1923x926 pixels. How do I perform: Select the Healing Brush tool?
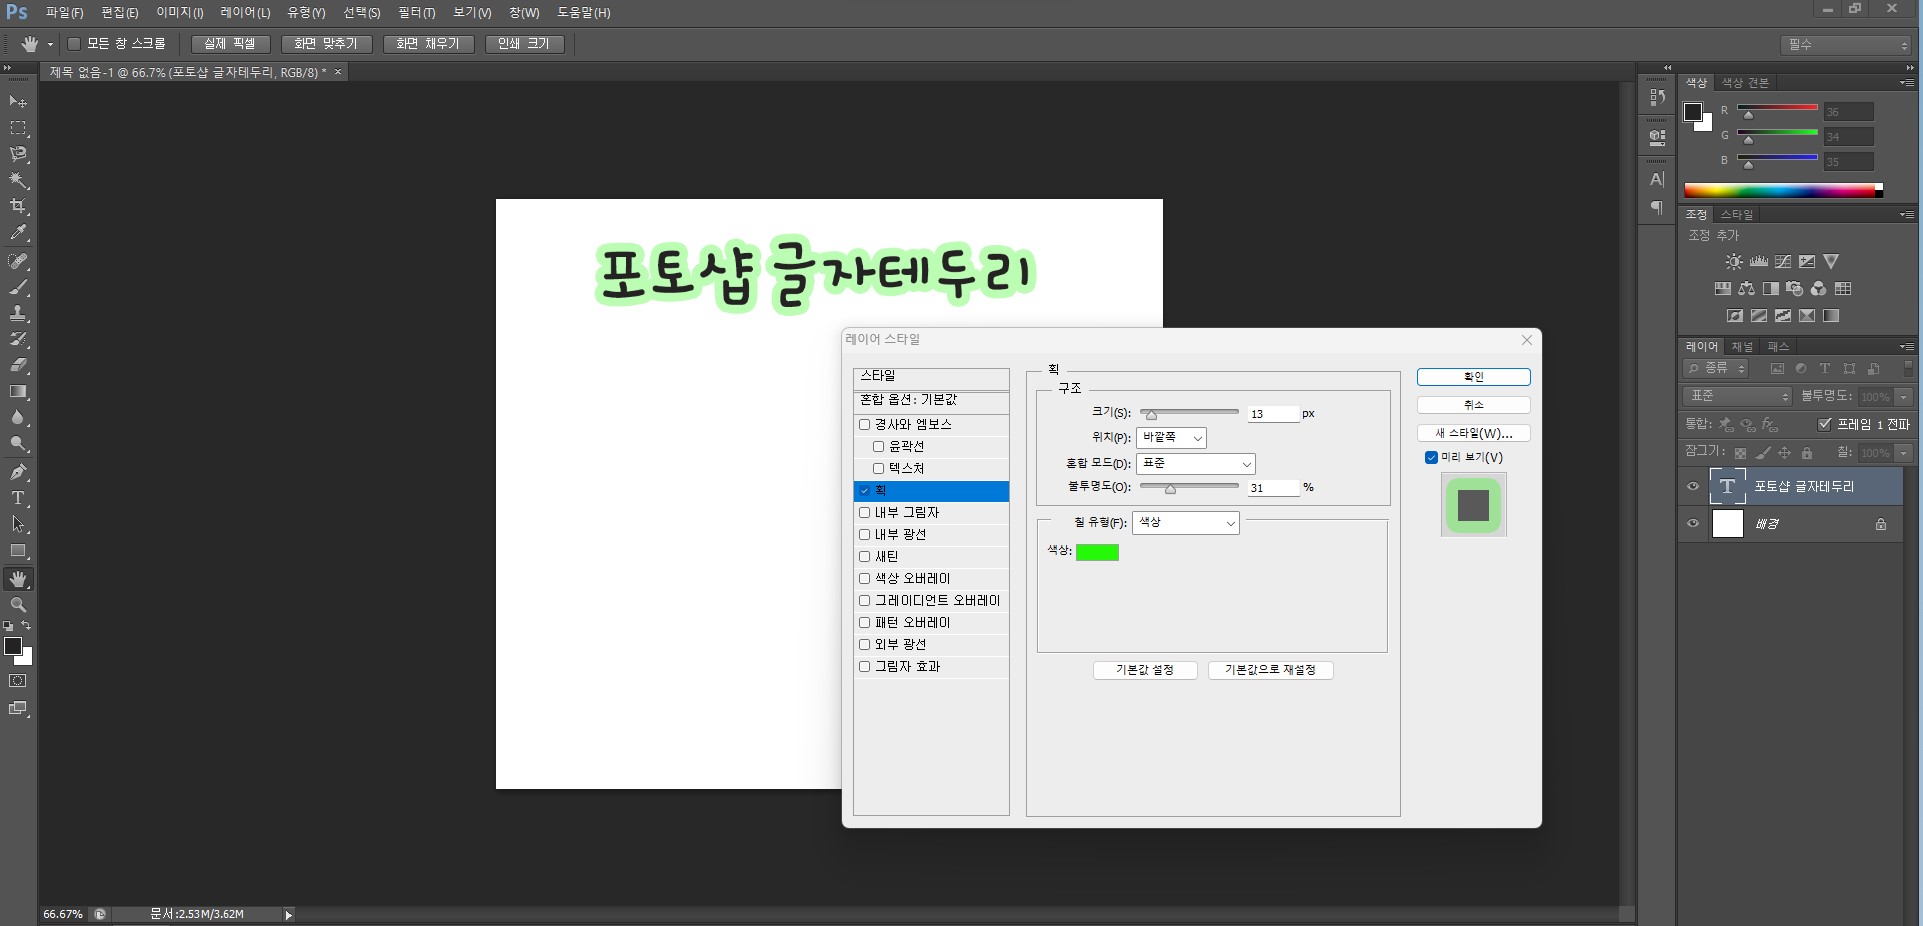[x=18, y=261]
